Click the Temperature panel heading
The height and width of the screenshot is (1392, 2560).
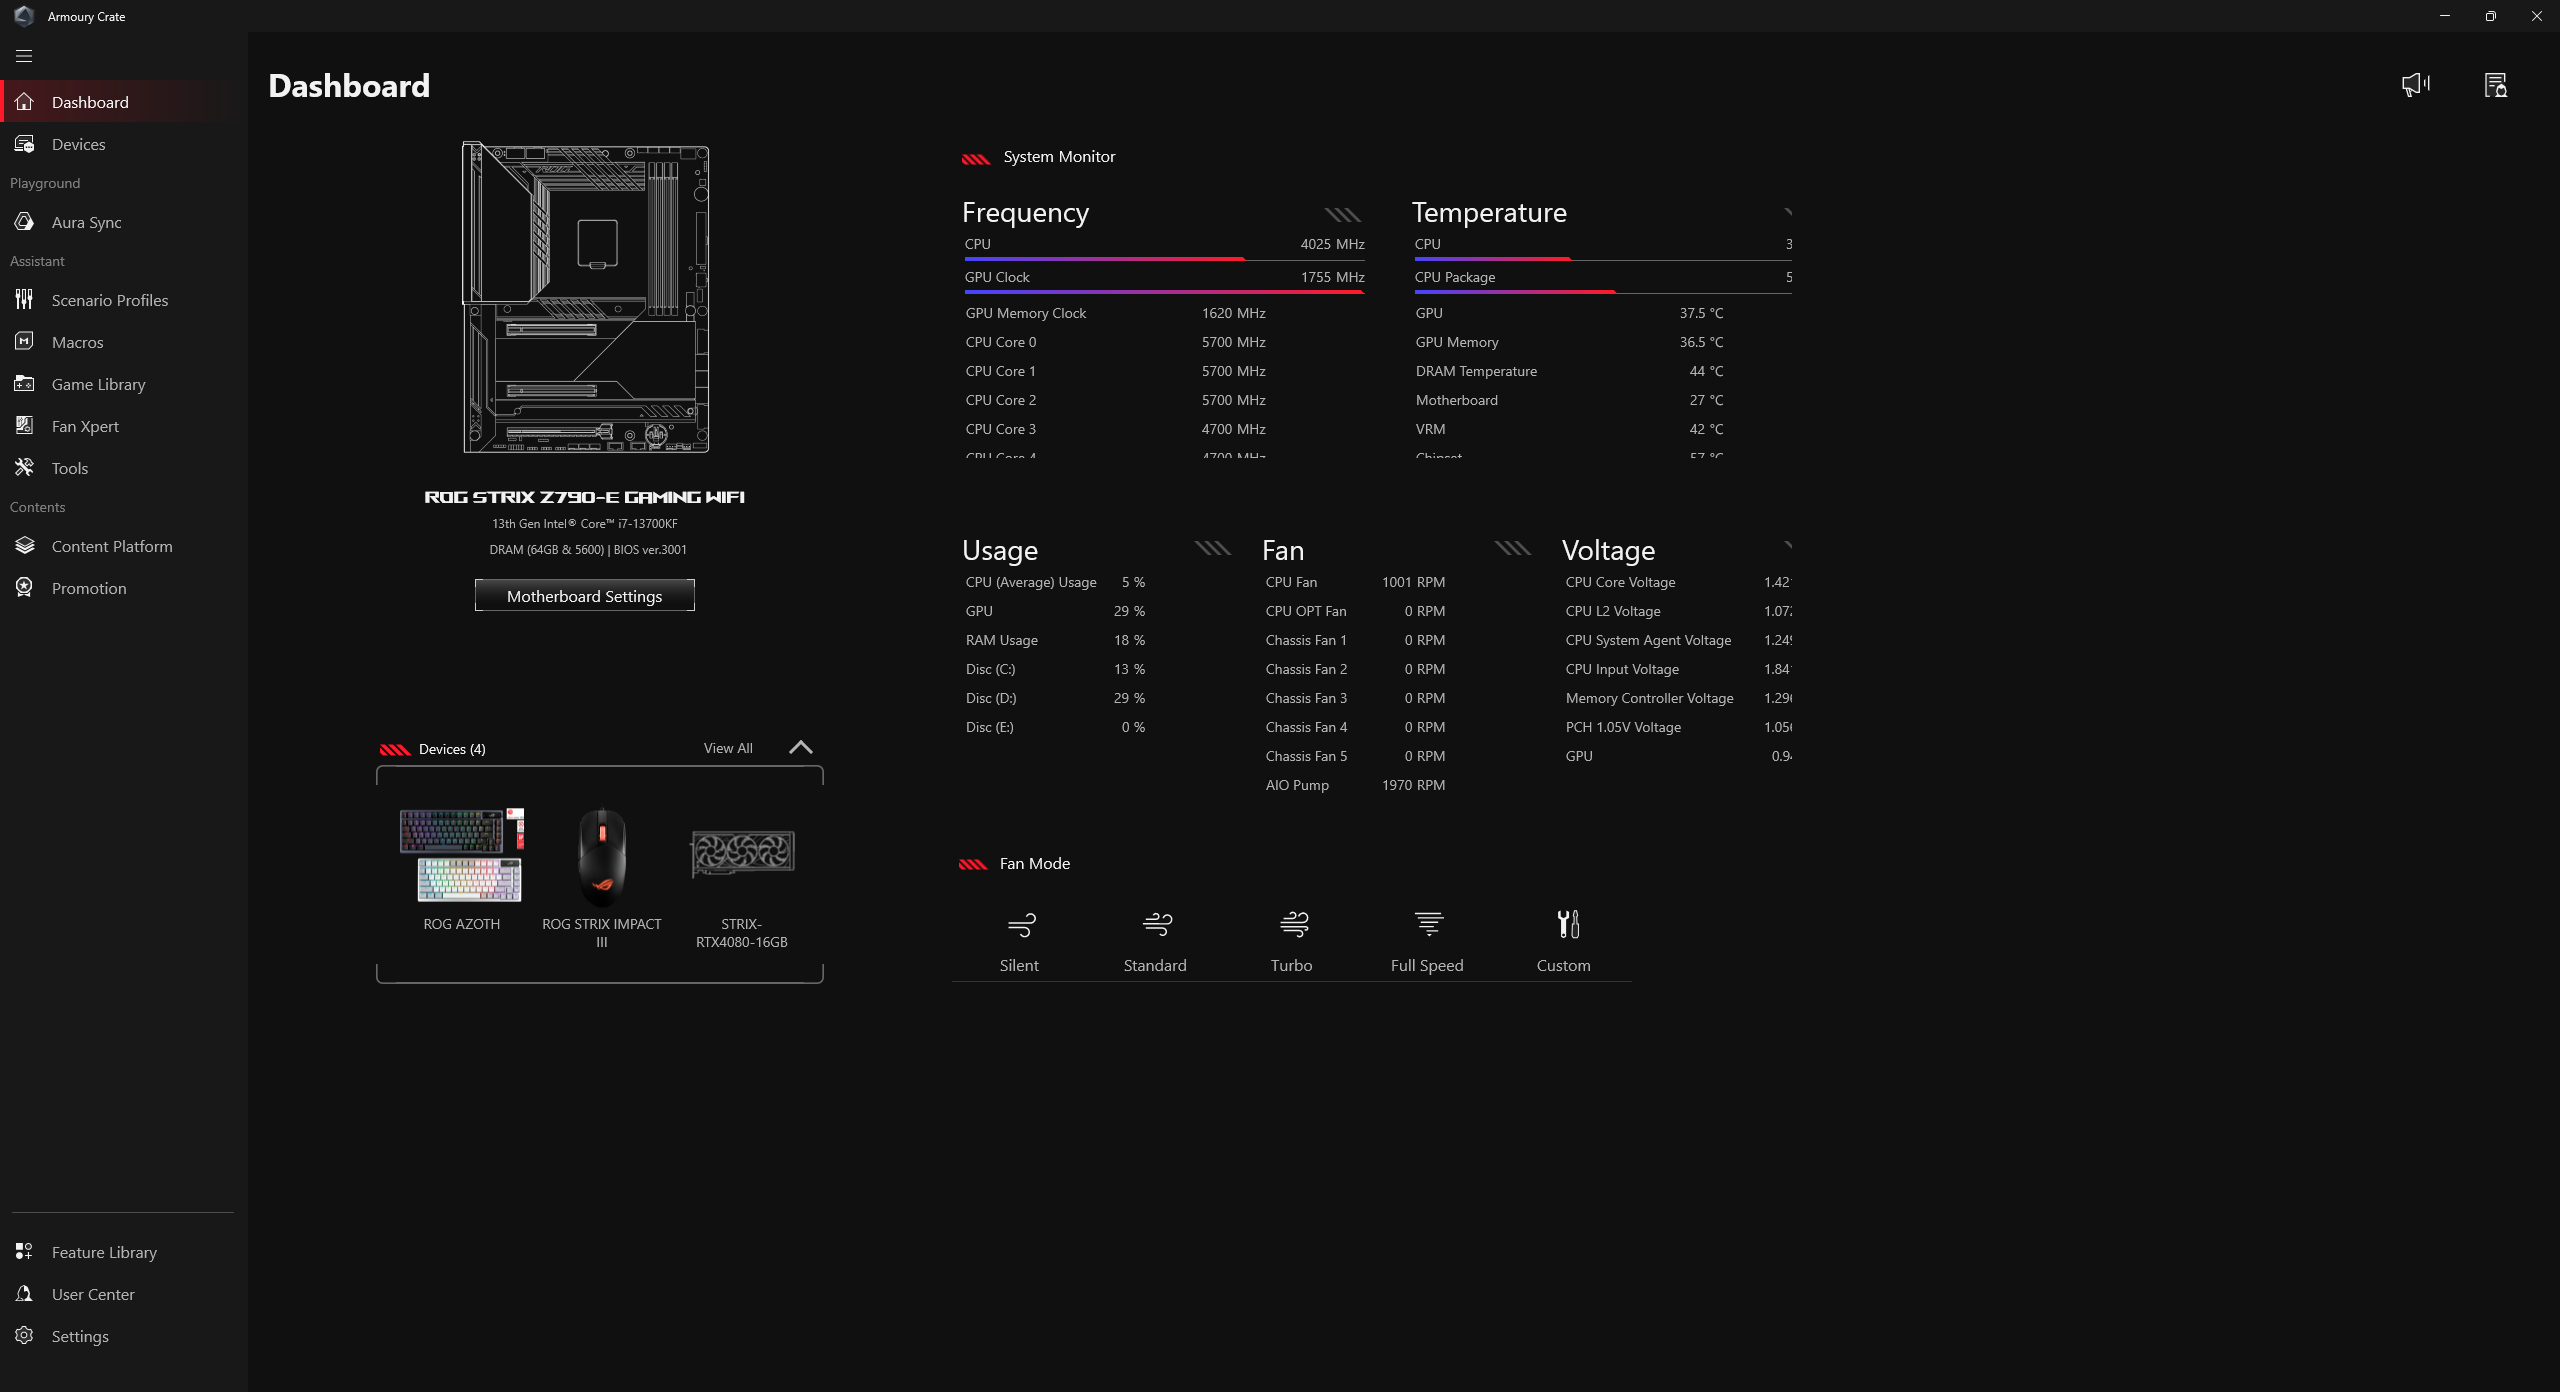(x=1489, y=212)
